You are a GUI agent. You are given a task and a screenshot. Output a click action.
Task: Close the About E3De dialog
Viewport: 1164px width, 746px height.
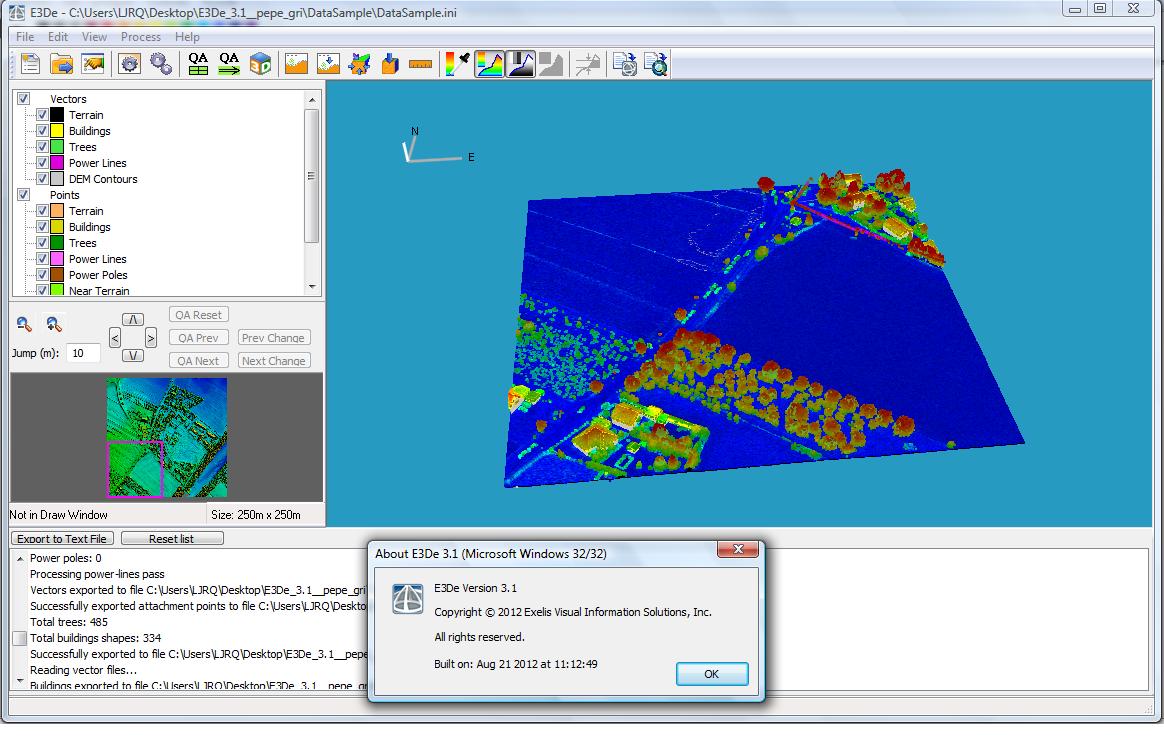pos(738,549)
